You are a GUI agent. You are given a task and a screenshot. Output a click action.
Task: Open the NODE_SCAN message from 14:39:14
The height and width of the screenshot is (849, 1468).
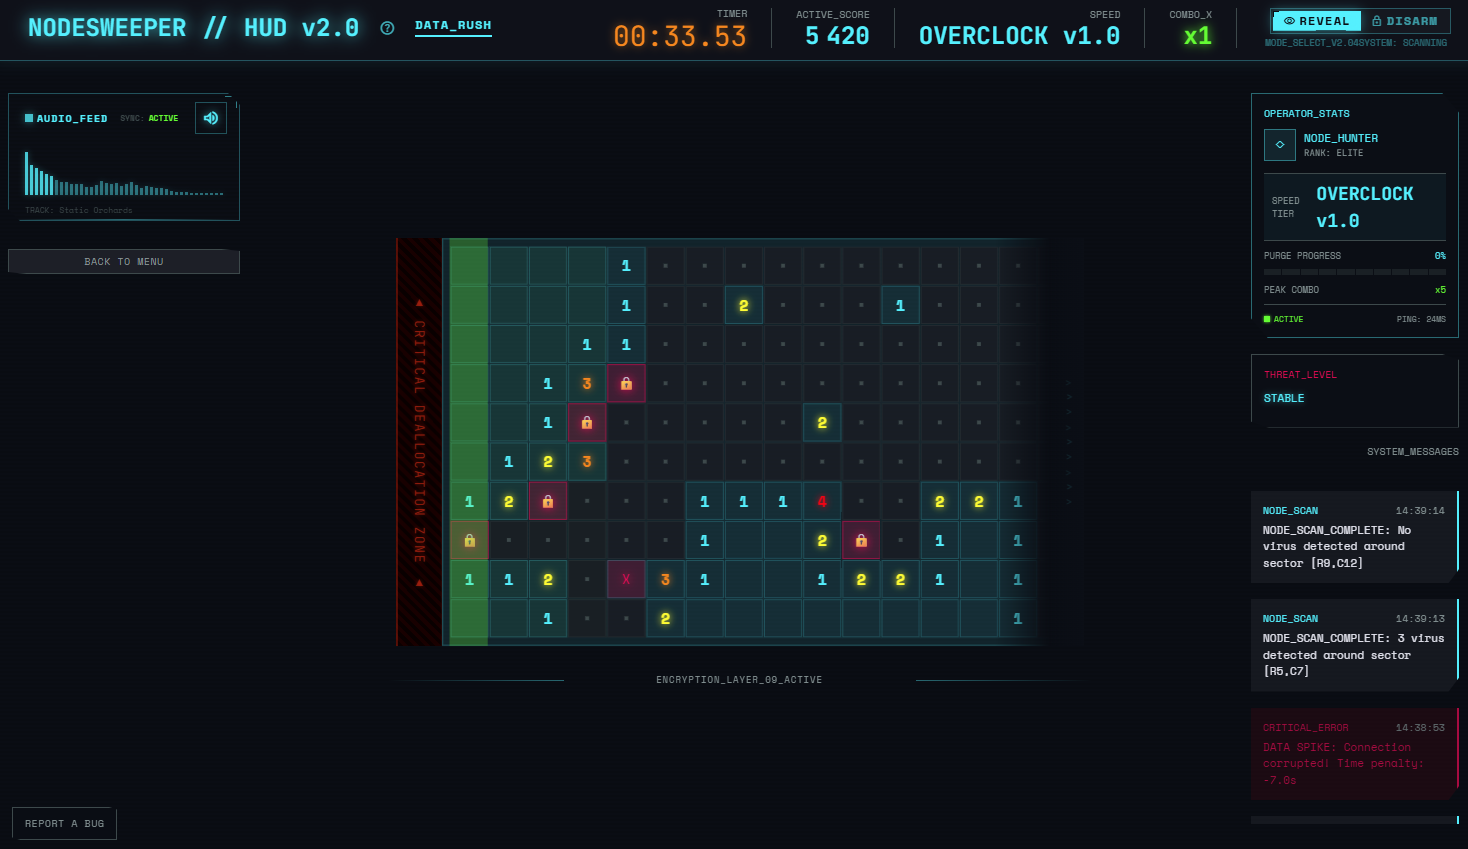pos(1354,537)
